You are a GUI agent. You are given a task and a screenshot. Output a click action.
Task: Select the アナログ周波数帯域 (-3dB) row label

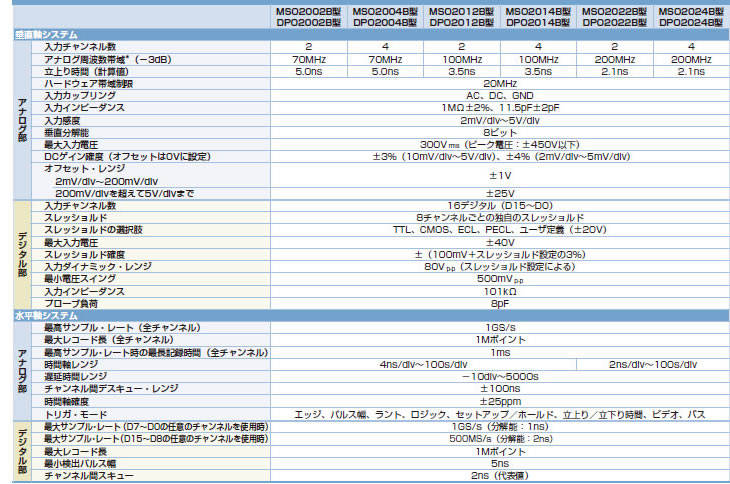coord(108,60)
